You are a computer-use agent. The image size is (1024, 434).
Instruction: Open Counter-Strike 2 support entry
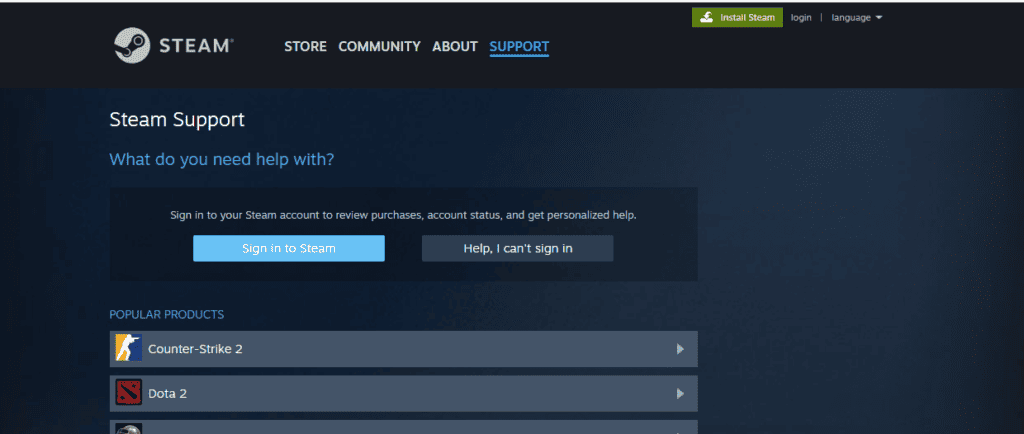pos(404,349)
